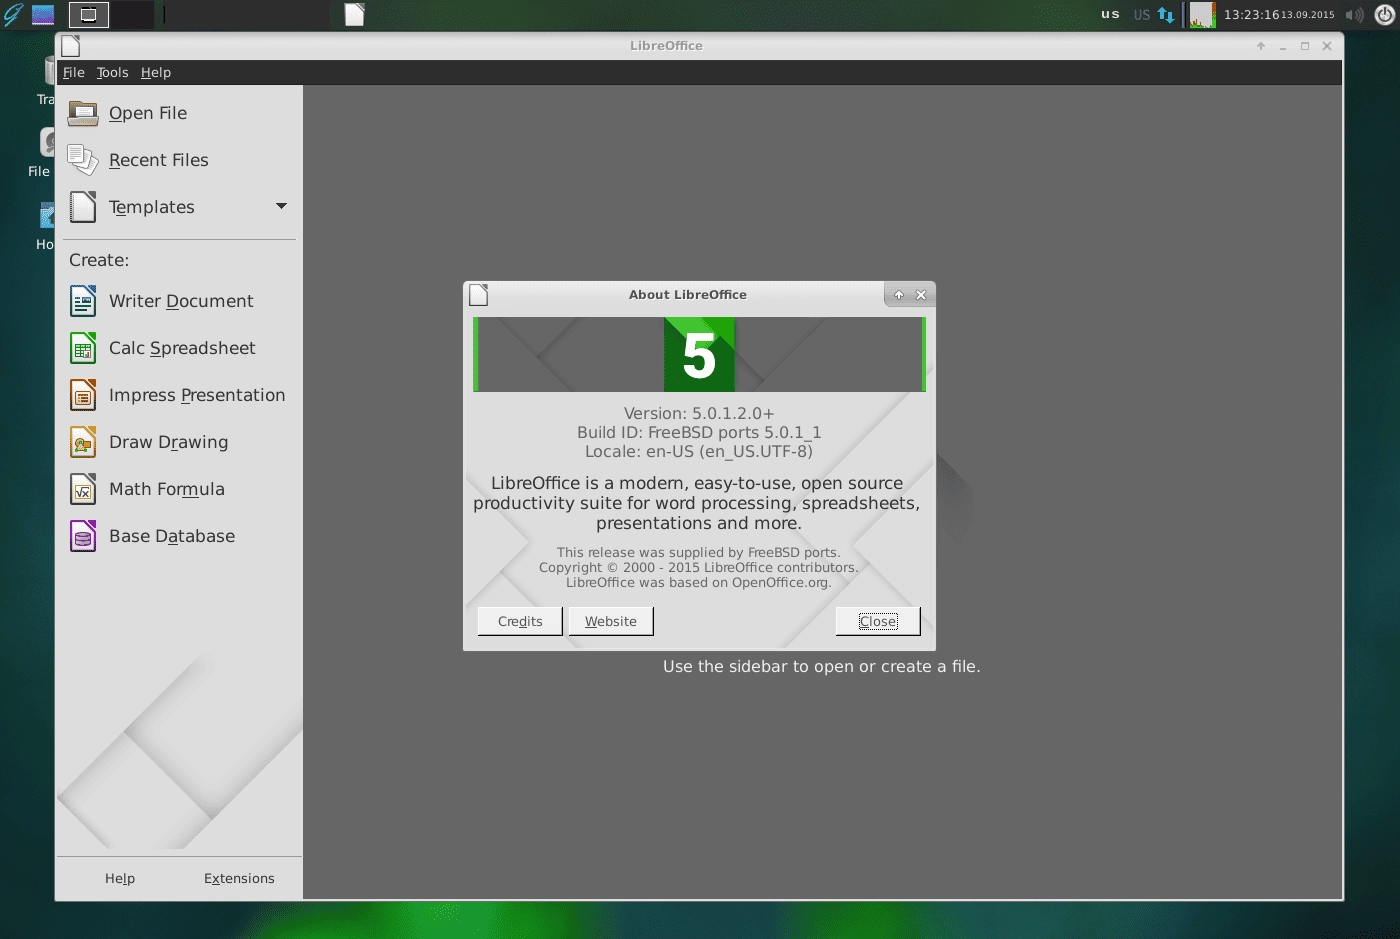Open the Help menu in menu bar

pos(156,72)
